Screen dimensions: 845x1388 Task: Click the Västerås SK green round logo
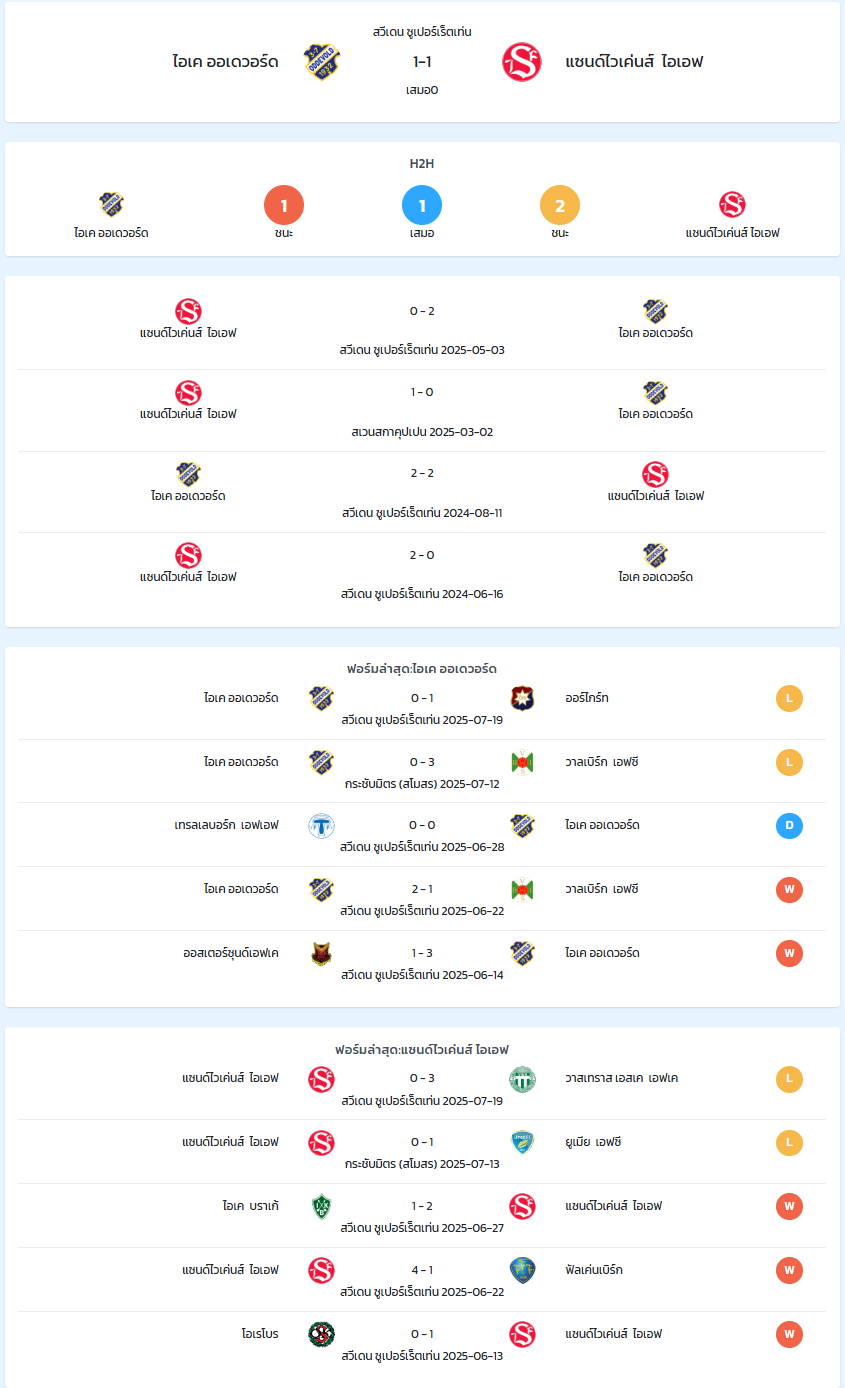point(522,1079)
